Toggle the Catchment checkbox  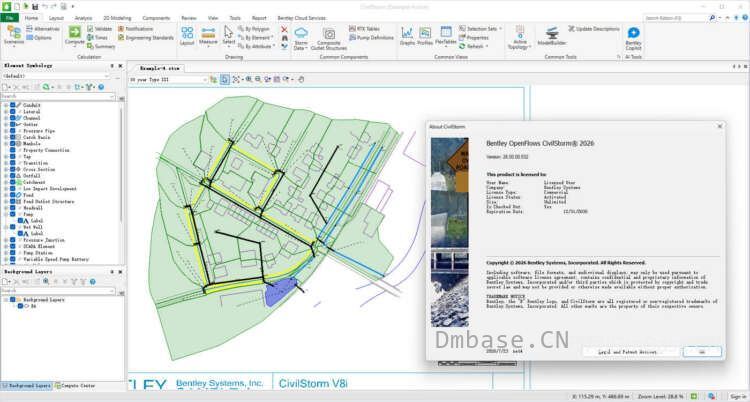(13, 182)
